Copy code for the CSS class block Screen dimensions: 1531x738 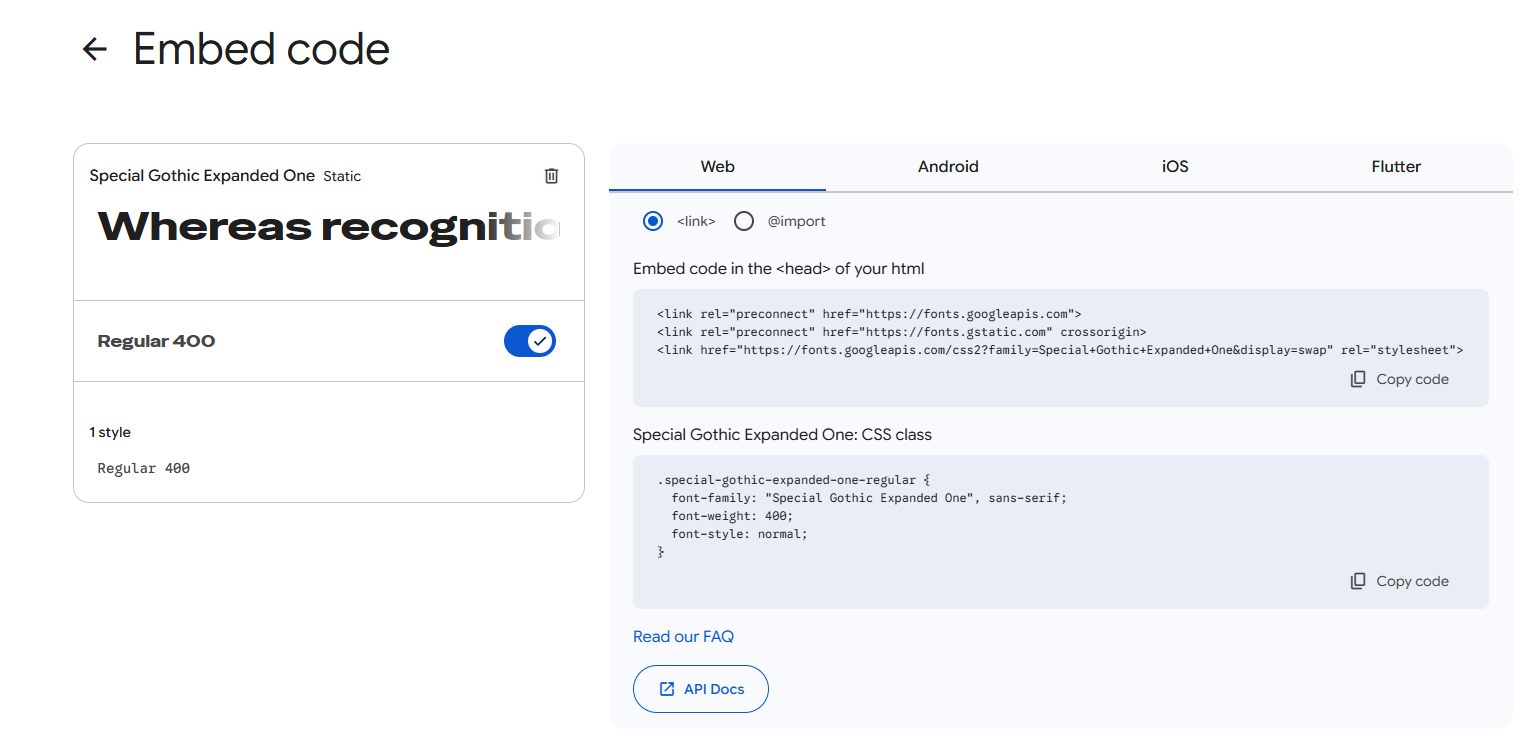[1399, 581]
